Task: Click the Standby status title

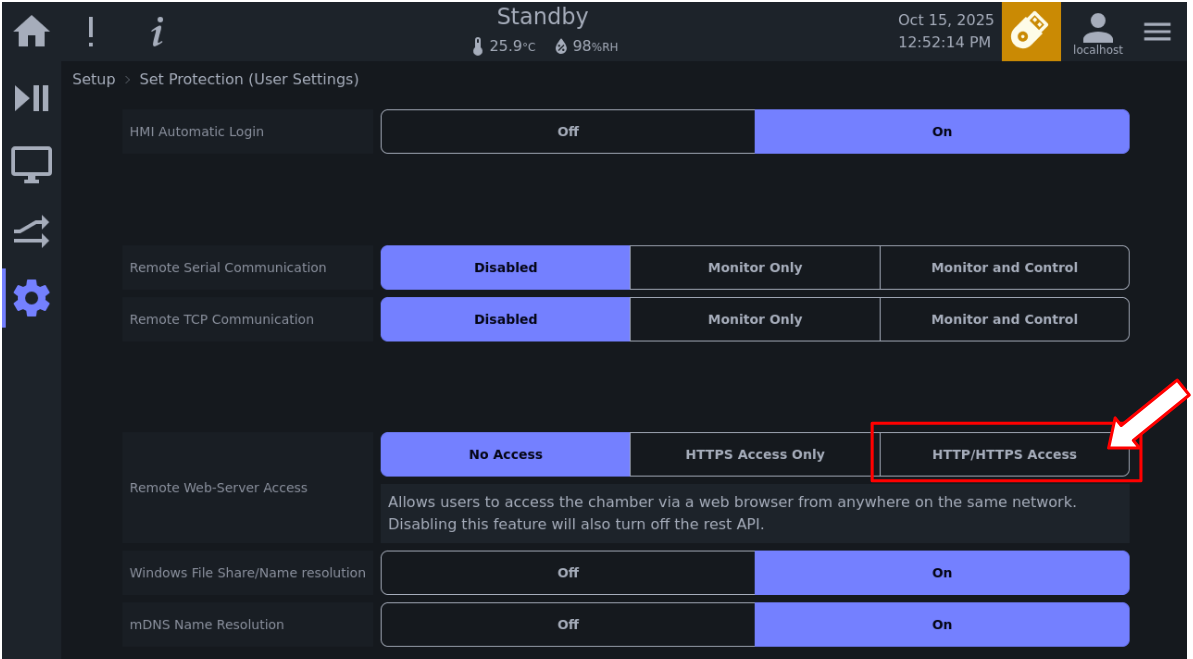Action: [542, 17]
